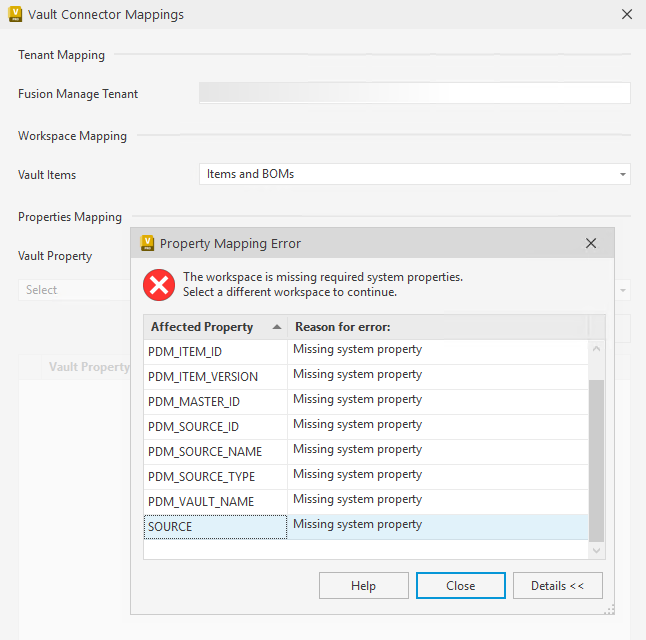
Task: Click the SOURCE property cell
Action: tap(215, 527)
